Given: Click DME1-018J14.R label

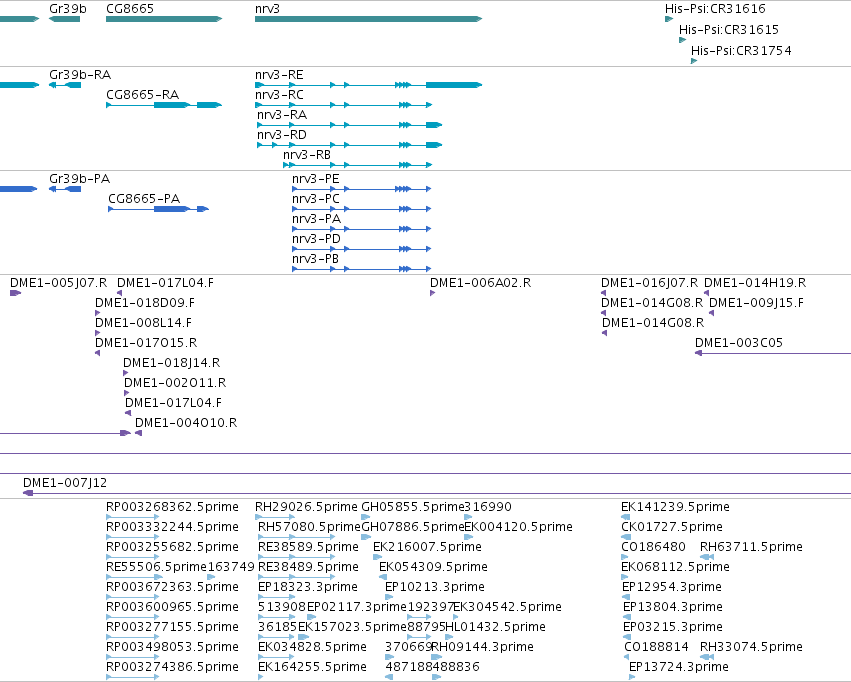Looking at the screenshot, I should coord(172,363).
